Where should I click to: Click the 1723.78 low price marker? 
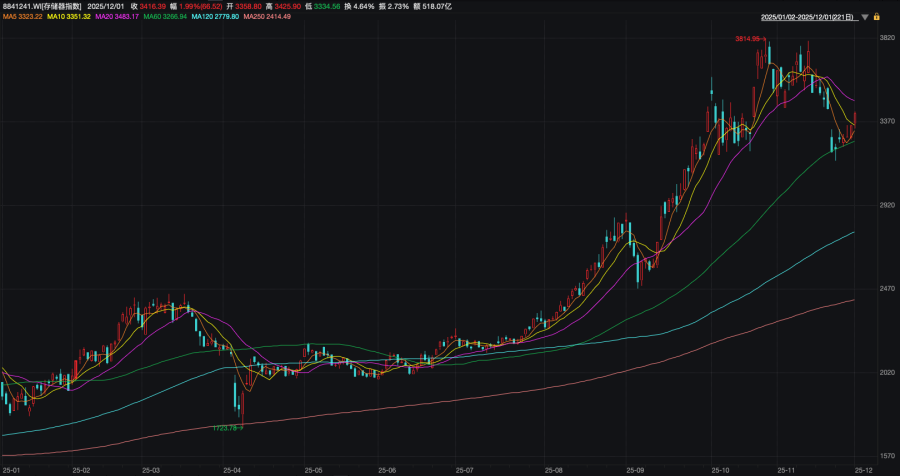tap(226, 427)
